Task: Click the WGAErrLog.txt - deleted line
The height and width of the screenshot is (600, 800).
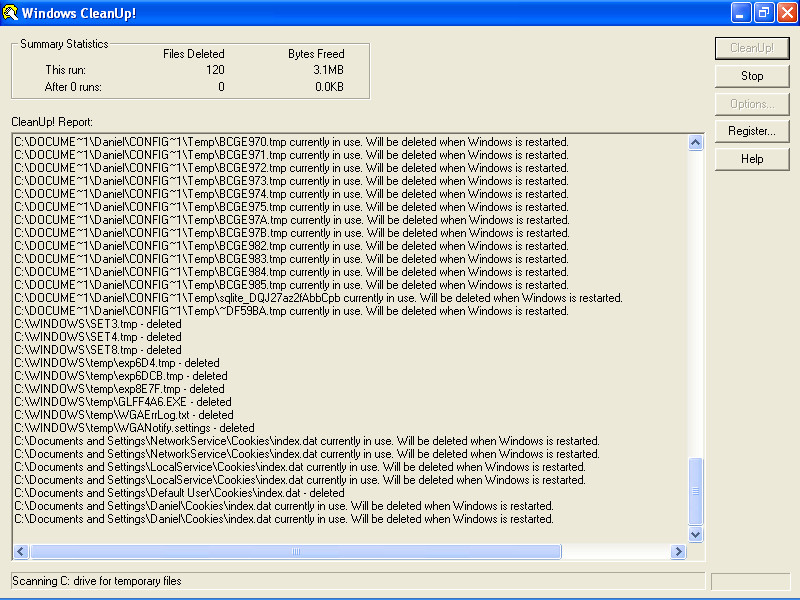Action: pos(124,415)
